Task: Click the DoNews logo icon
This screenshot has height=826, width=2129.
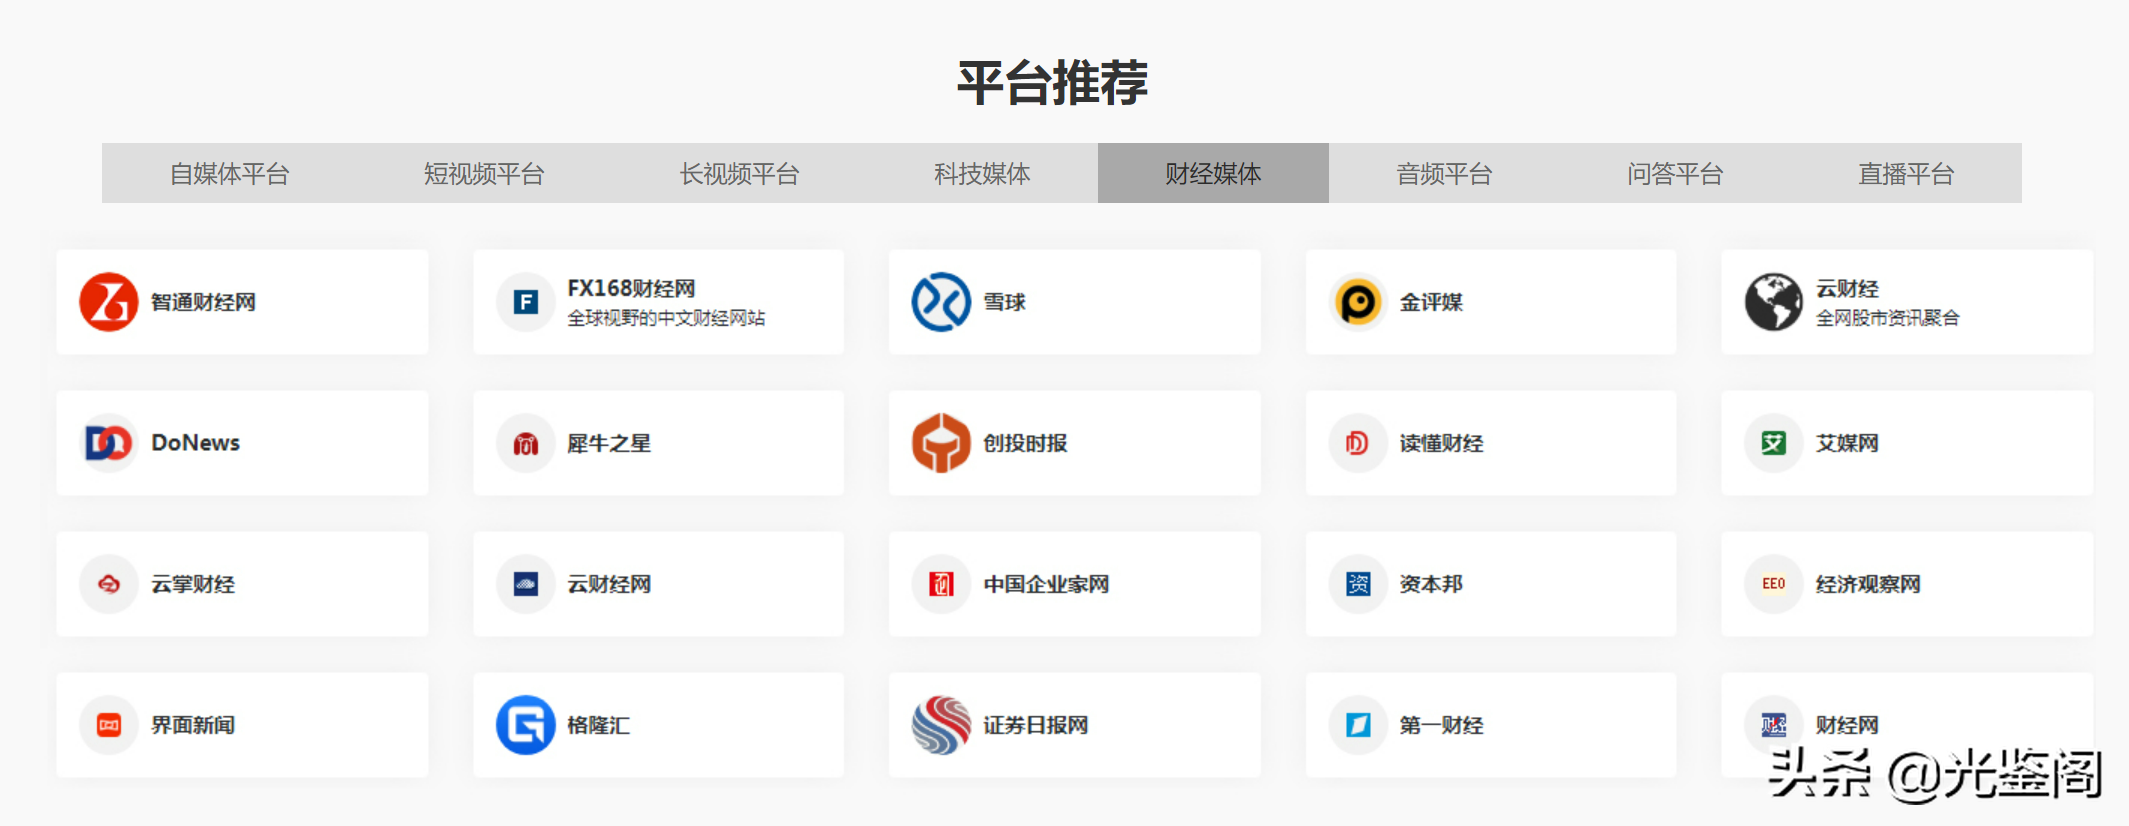Action: [108, 443]
